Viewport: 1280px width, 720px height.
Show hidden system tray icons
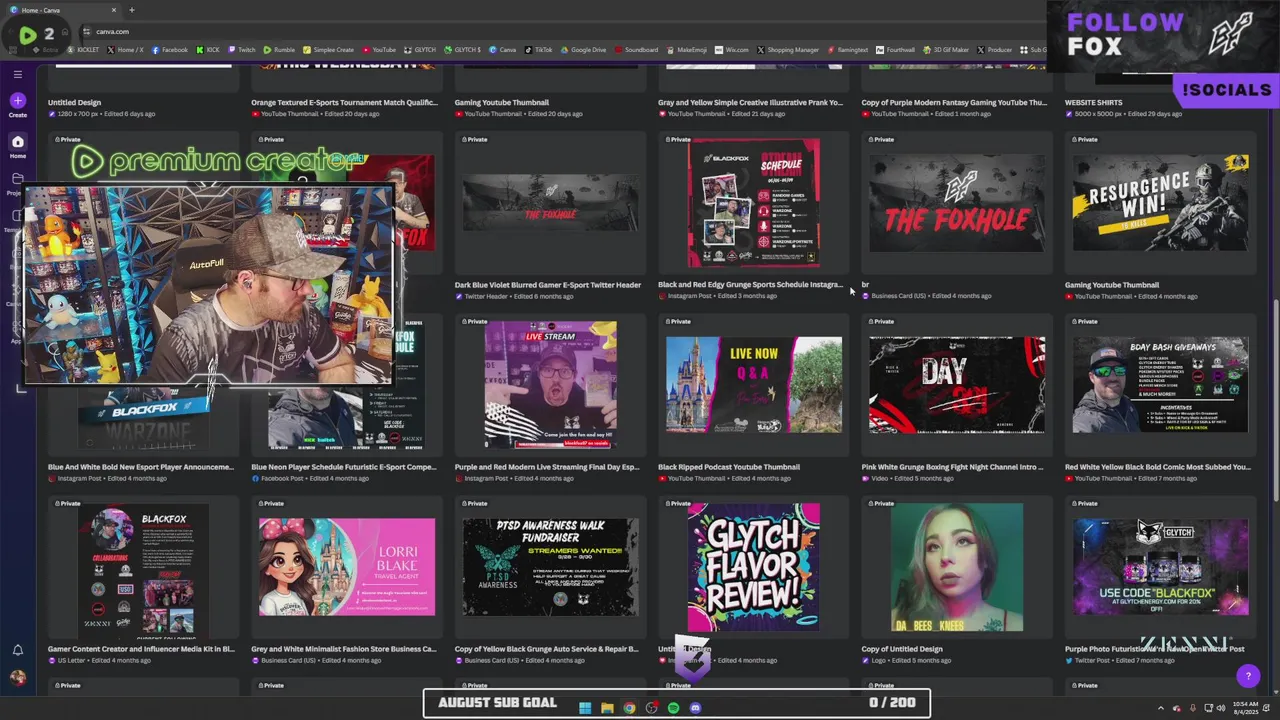(1160, 708)
